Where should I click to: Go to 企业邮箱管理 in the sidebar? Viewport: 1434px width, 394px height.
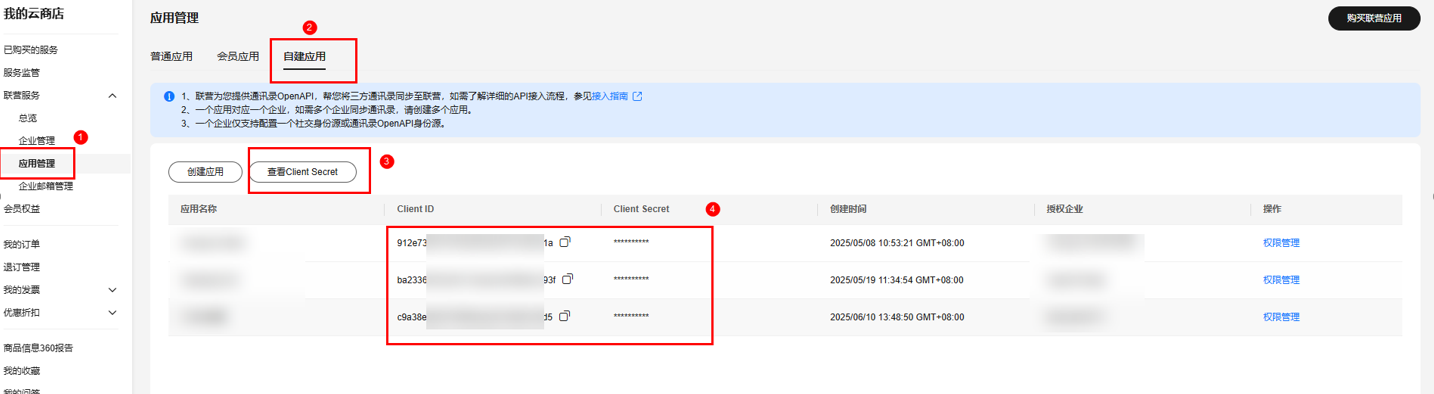(46, 186)
